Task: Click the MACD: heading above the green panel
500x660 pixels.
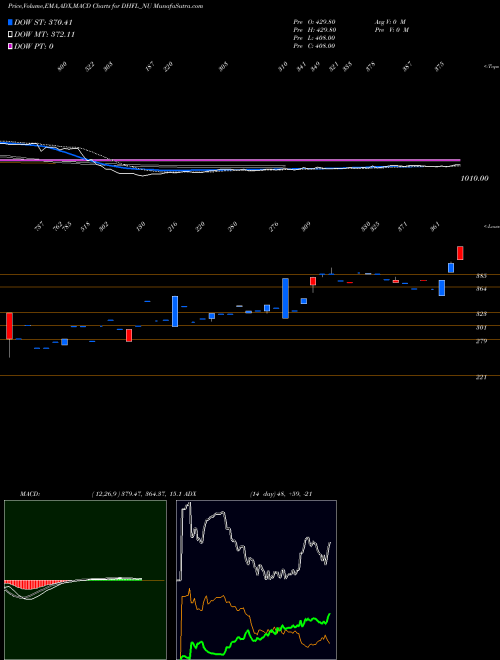Action: tap(30, 494)
